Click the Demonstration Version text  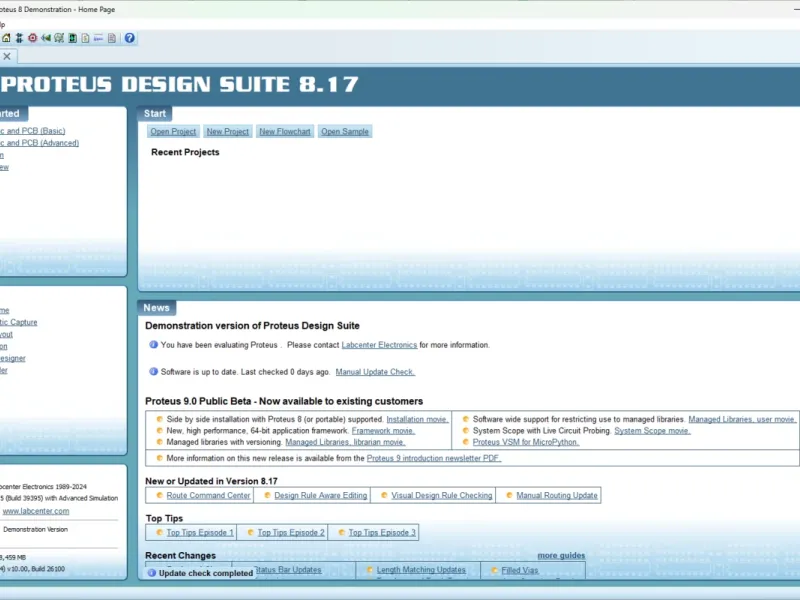point(35,530)
